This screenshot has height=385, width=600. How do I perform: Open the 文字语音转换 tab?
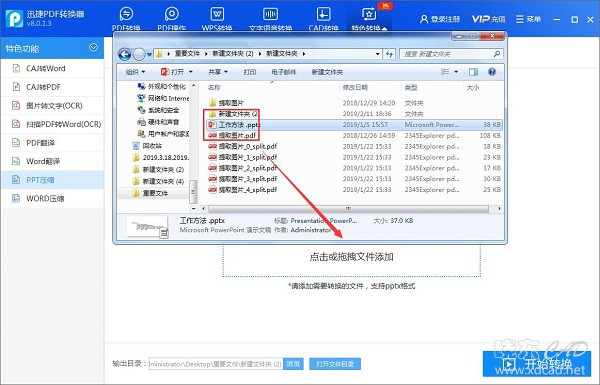pos(271,18)
